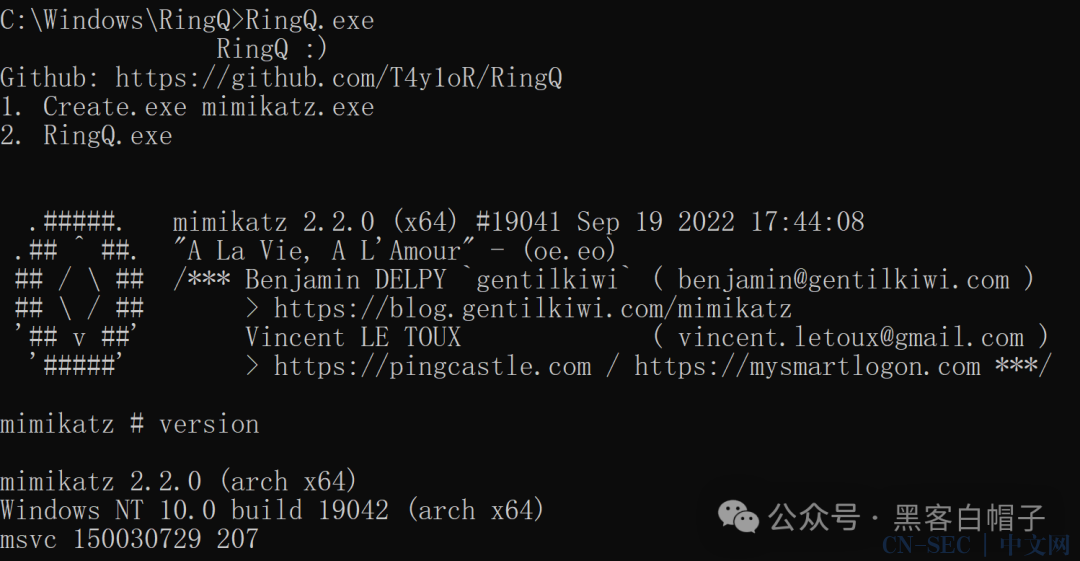Click the 'mimikatz # version' prompt line
This screenshot has width=1080, height=561.
129,424
